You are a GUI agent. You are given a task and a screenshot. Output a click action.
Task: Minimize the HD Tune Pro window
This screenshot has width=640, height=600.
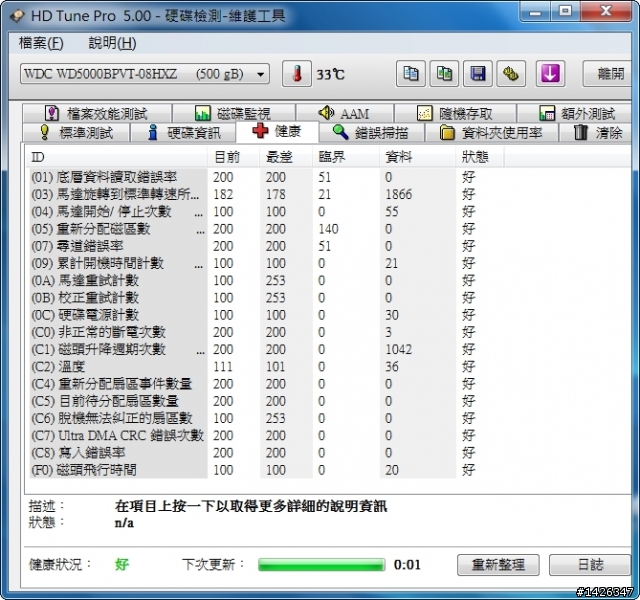pyautogui.click(x=535, y=12)
